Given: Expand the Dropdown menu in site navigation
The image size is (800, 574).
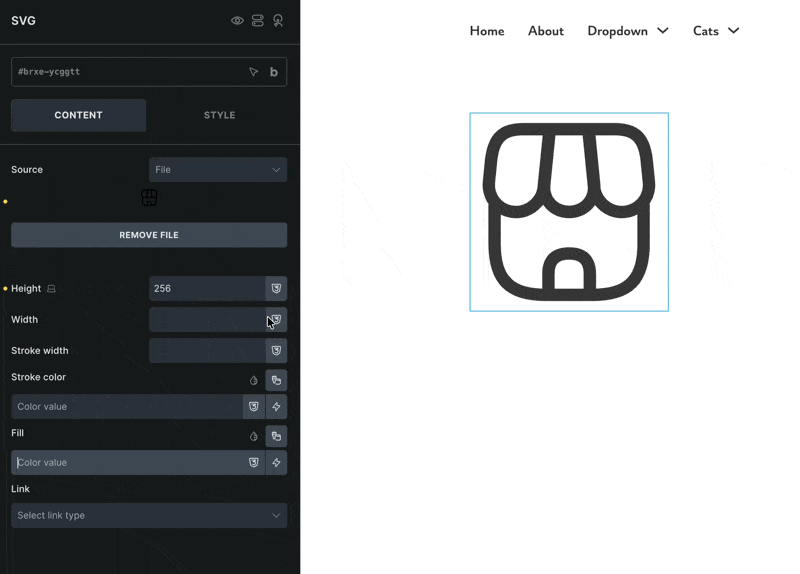Looking at the screenshot, I should tap(628, 31).
